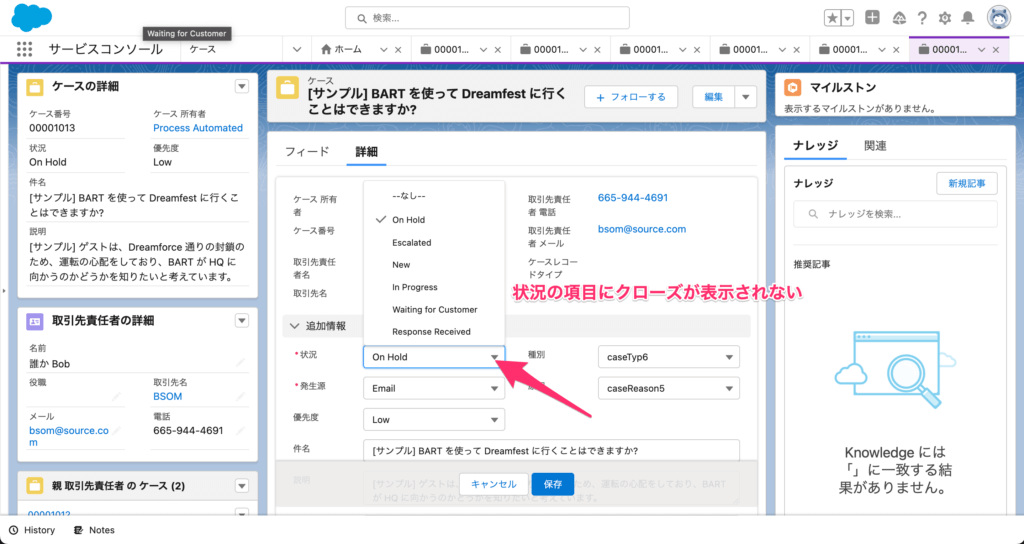The width and height of the screenshot is (1024, 544).
Task: Click the 取引先責任者の詳細 contact icon
Action: pyautogui.click(x=35, y=321)
